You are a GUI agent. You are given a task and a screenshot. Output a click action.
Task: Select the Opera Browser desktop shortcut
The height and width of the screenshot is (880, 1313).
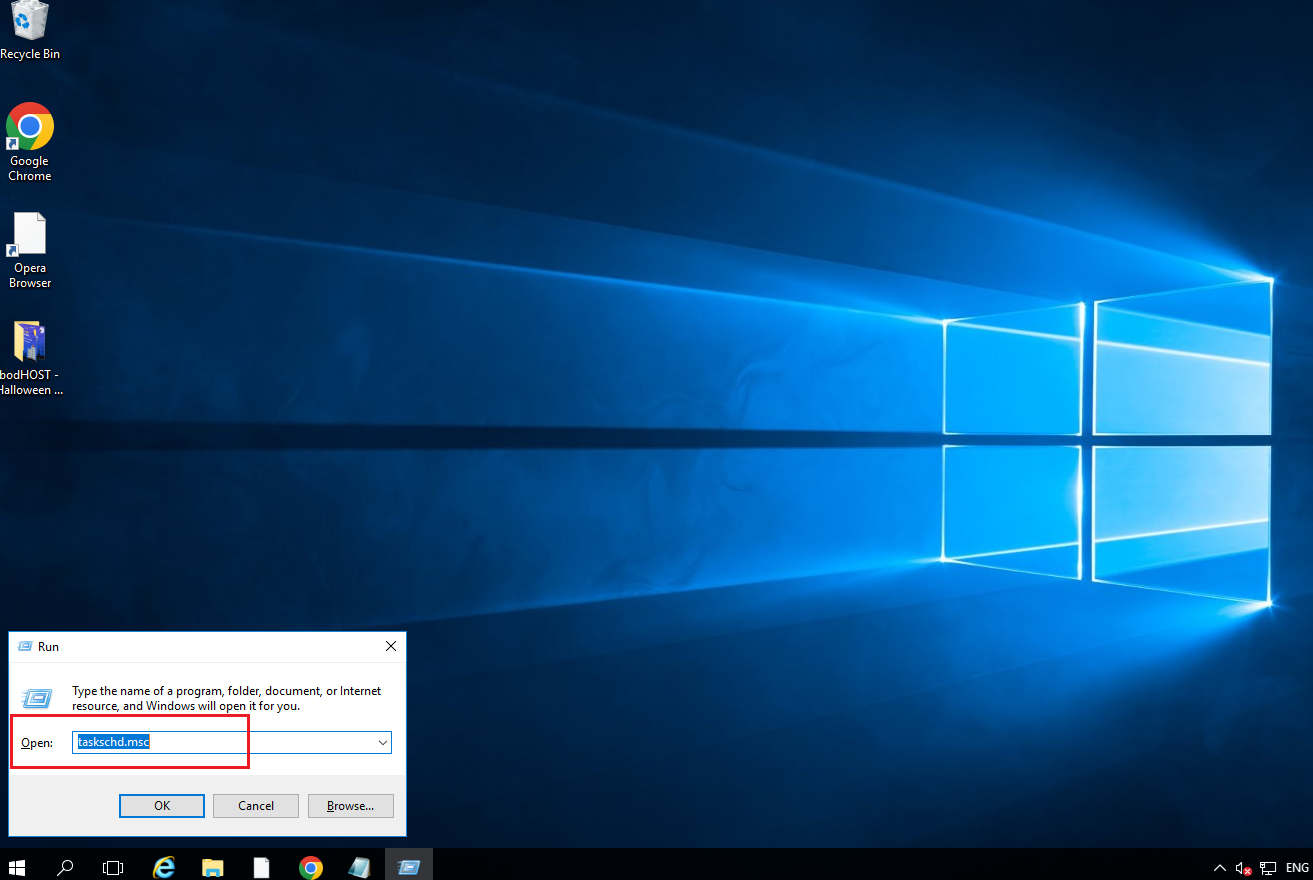[30, 251]
